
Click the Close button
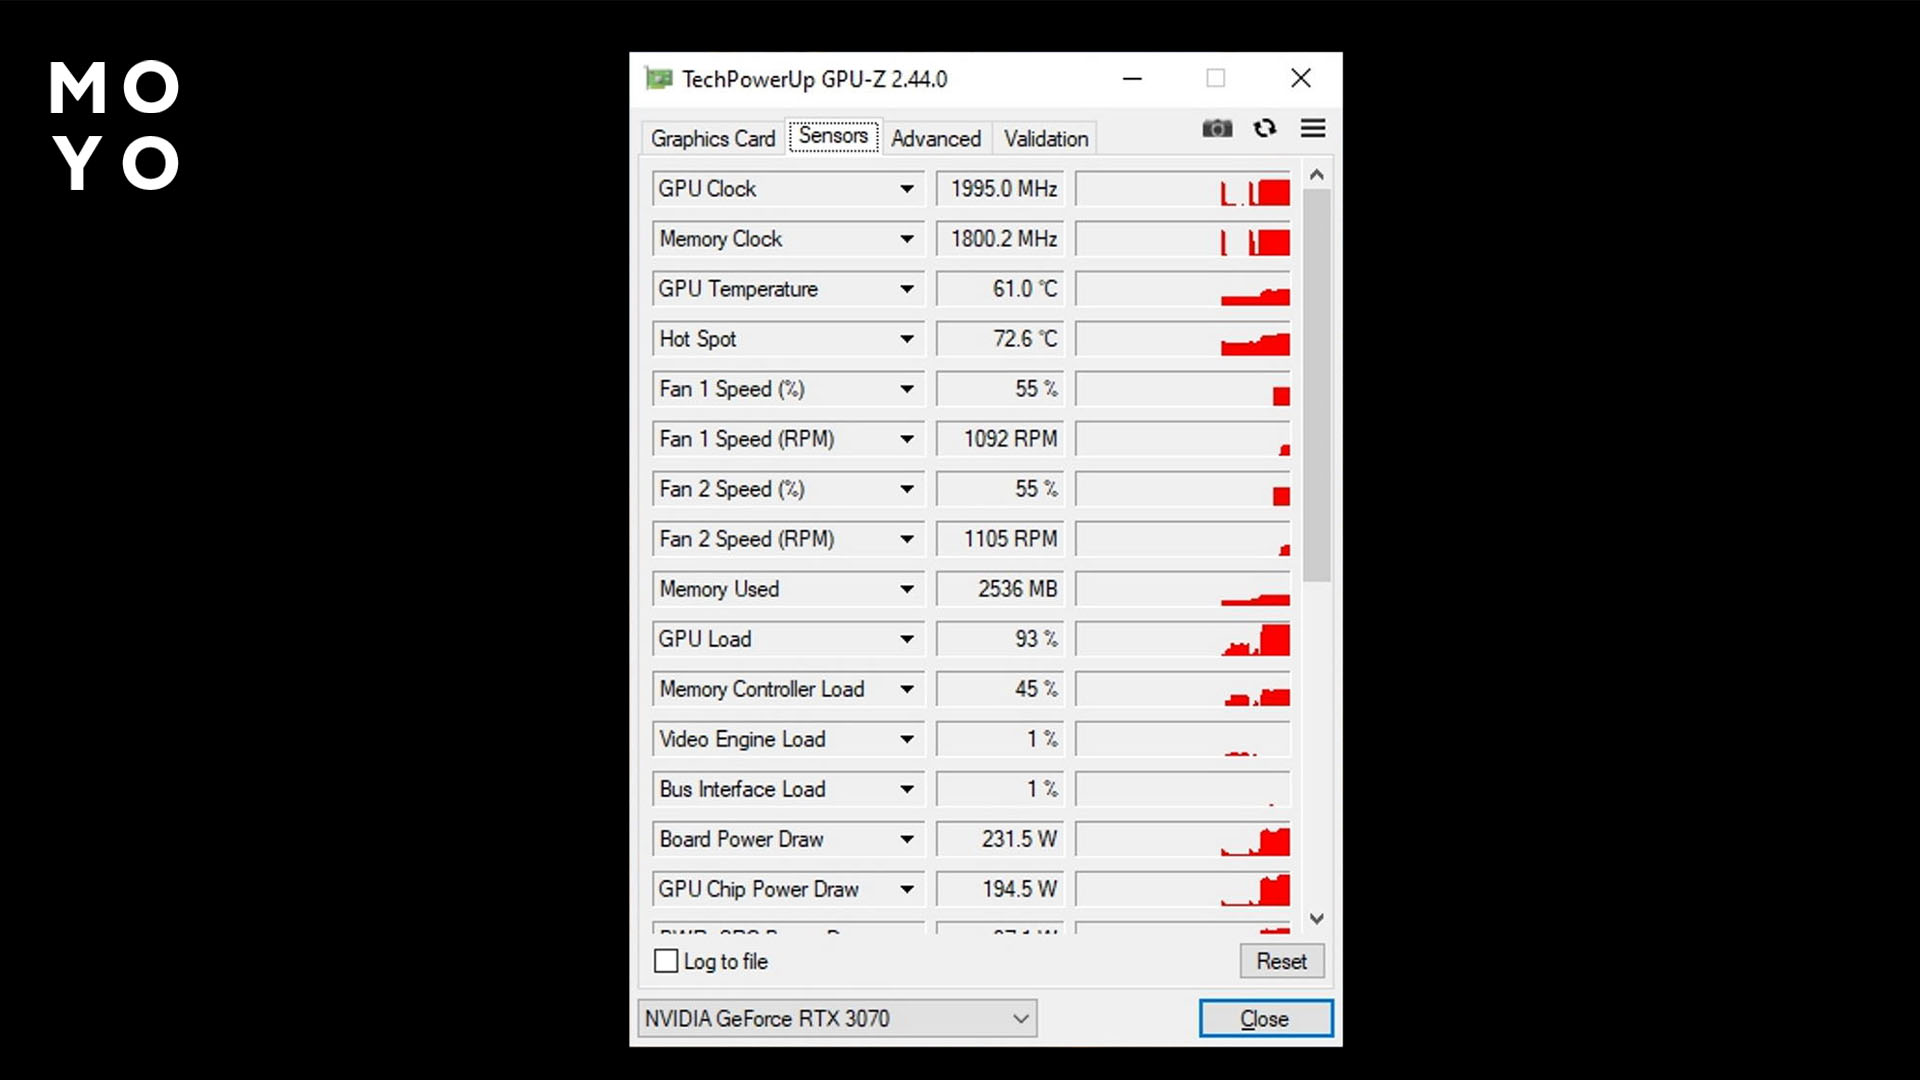1266,1018
